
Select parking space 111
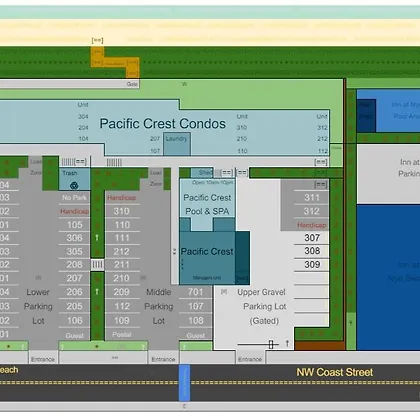(x=122, y=238)
